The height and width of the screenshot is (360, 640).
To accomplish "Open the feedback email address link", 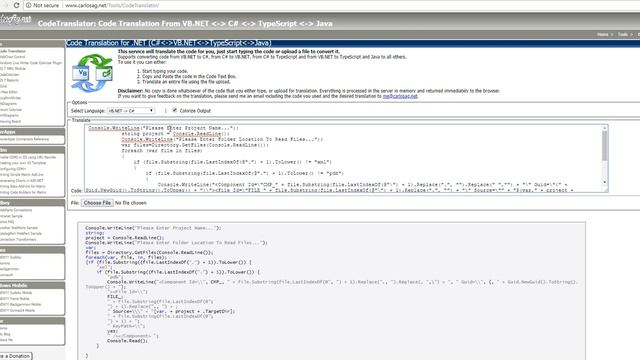I will coord(400,96).
